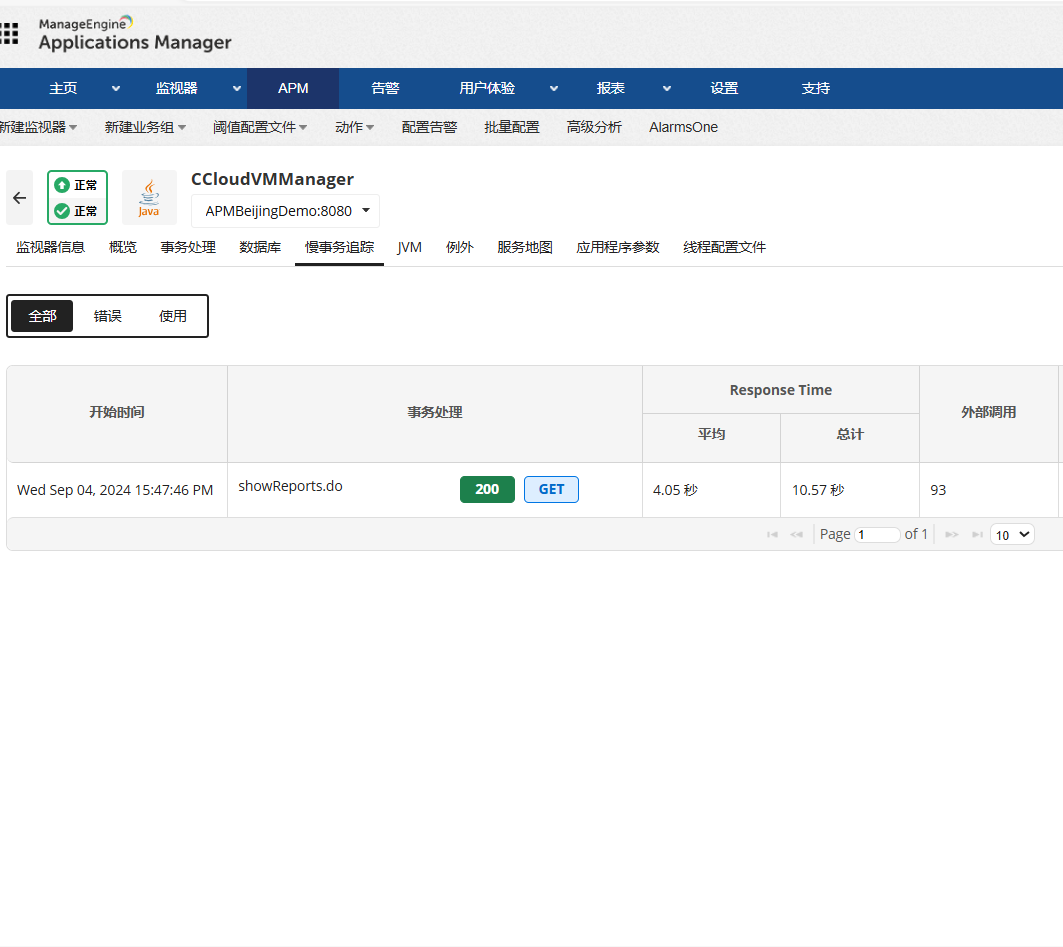Click the 开始时间 column header

[x=117, y=412]
